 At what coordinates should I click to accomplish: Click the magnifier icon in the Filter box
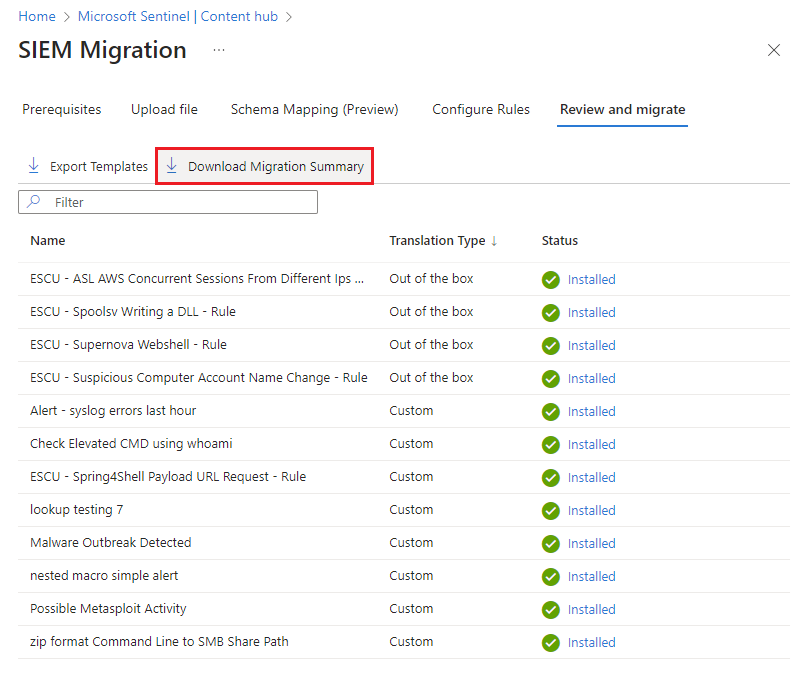tap(34, 201)
